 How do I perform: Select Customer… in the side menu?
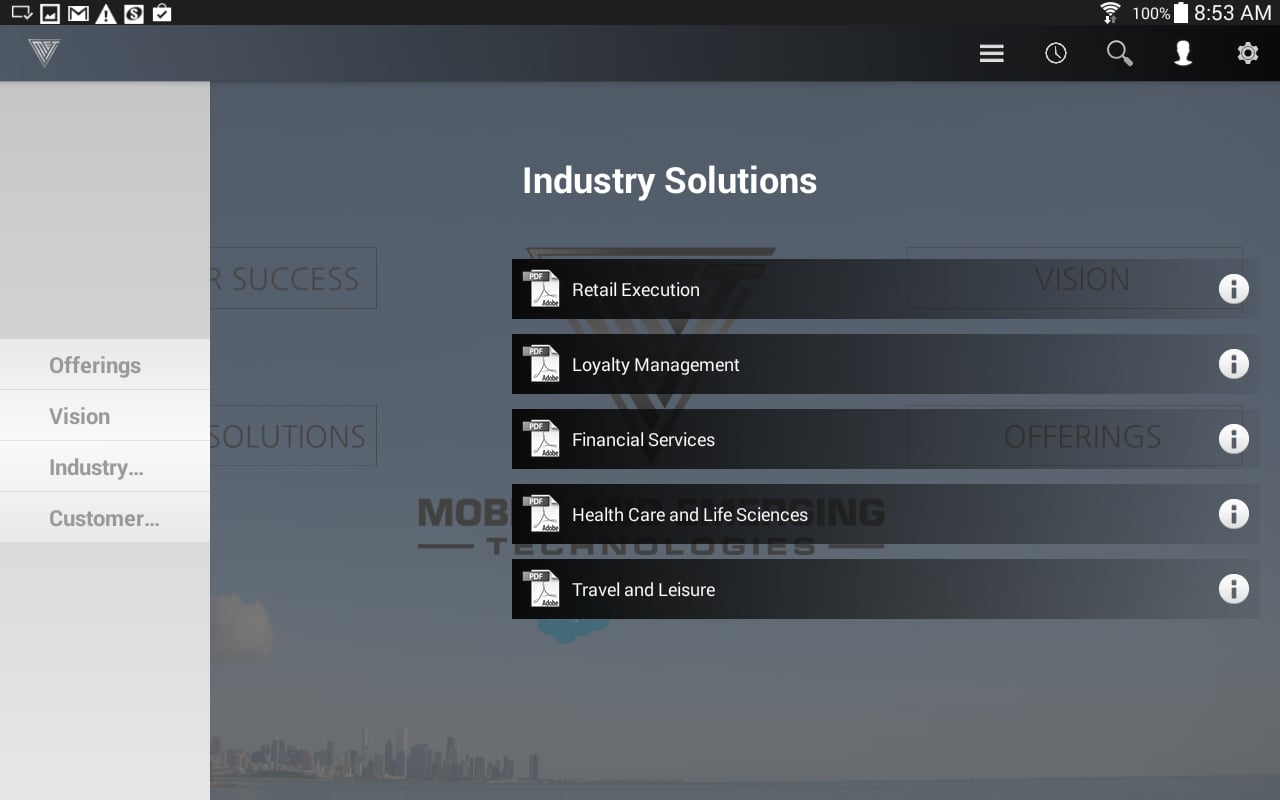pos(105,518)
